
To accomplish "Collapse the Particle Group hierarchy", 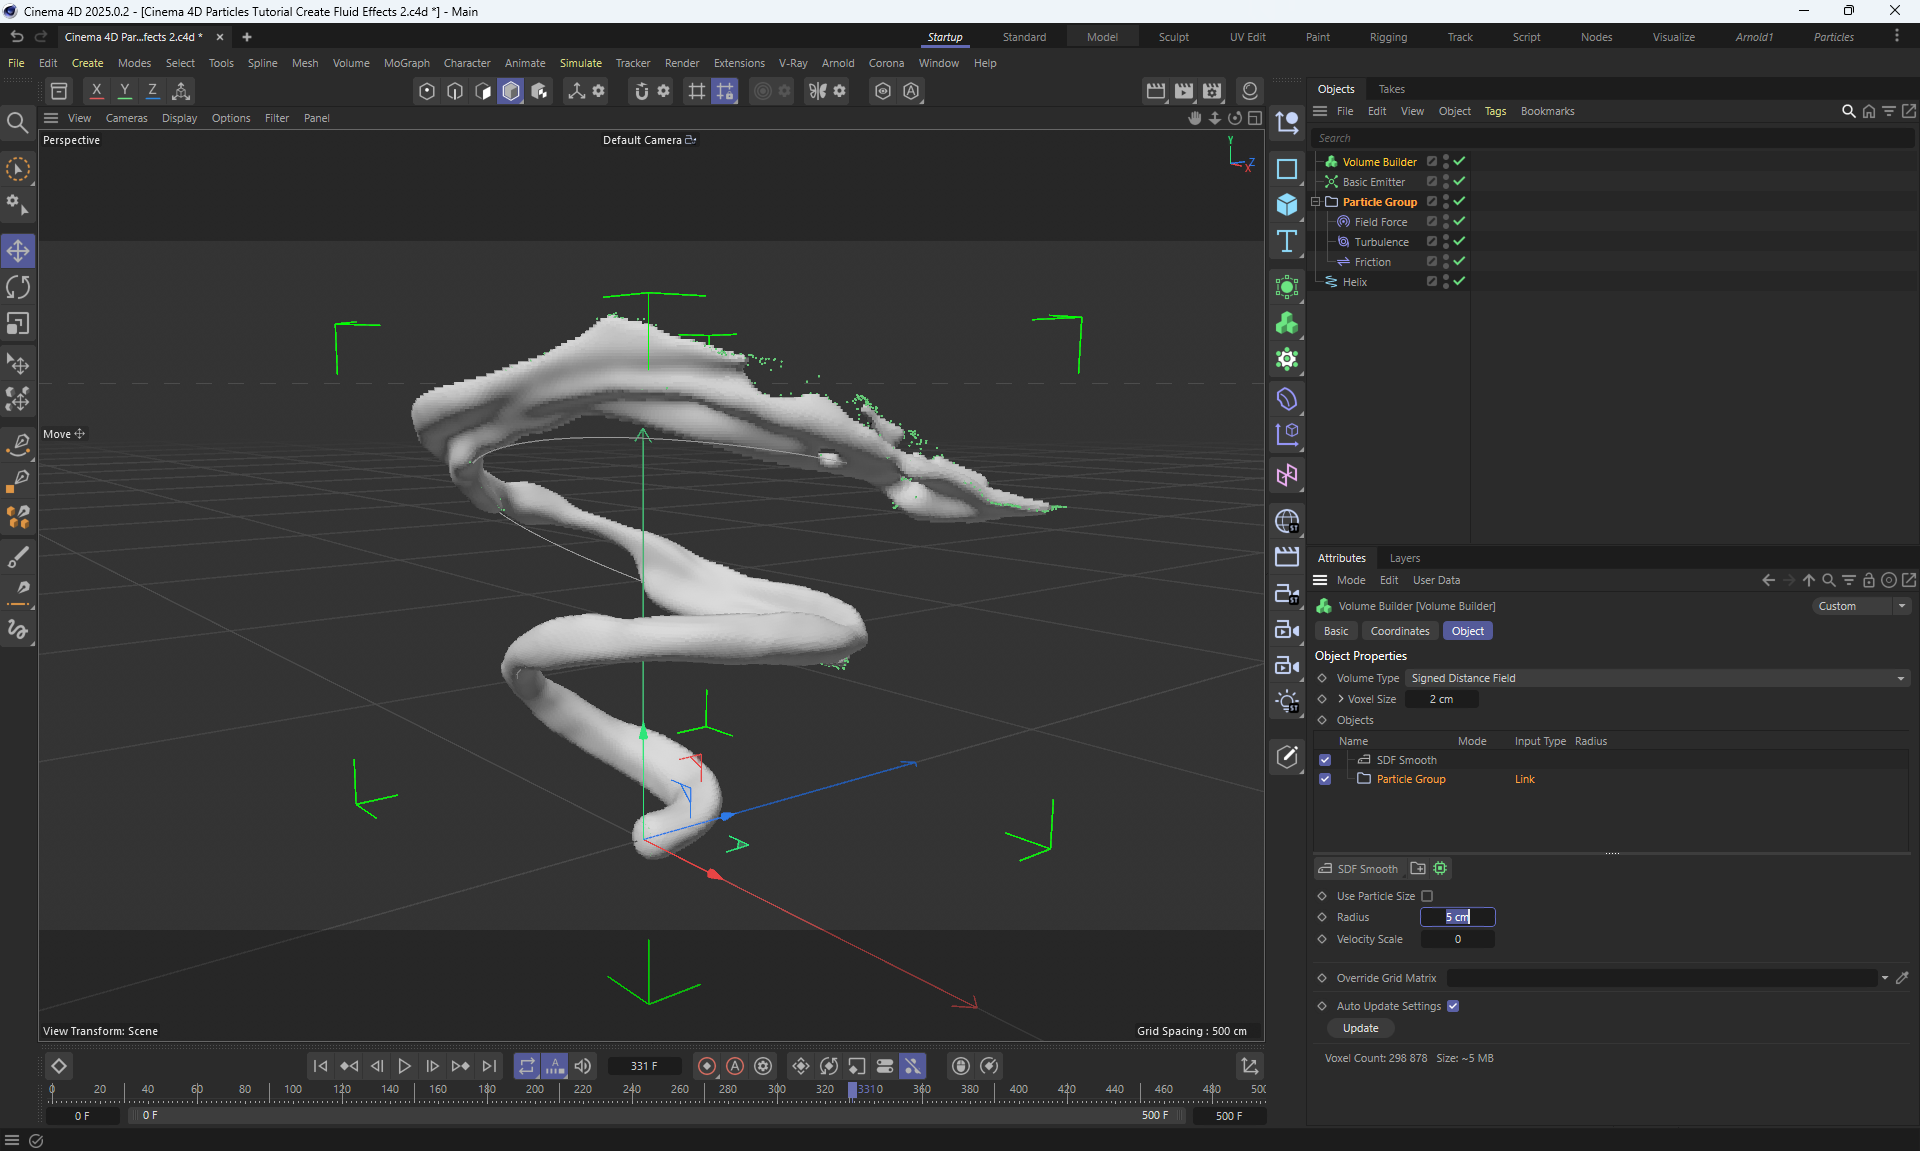I will 1316,202.
